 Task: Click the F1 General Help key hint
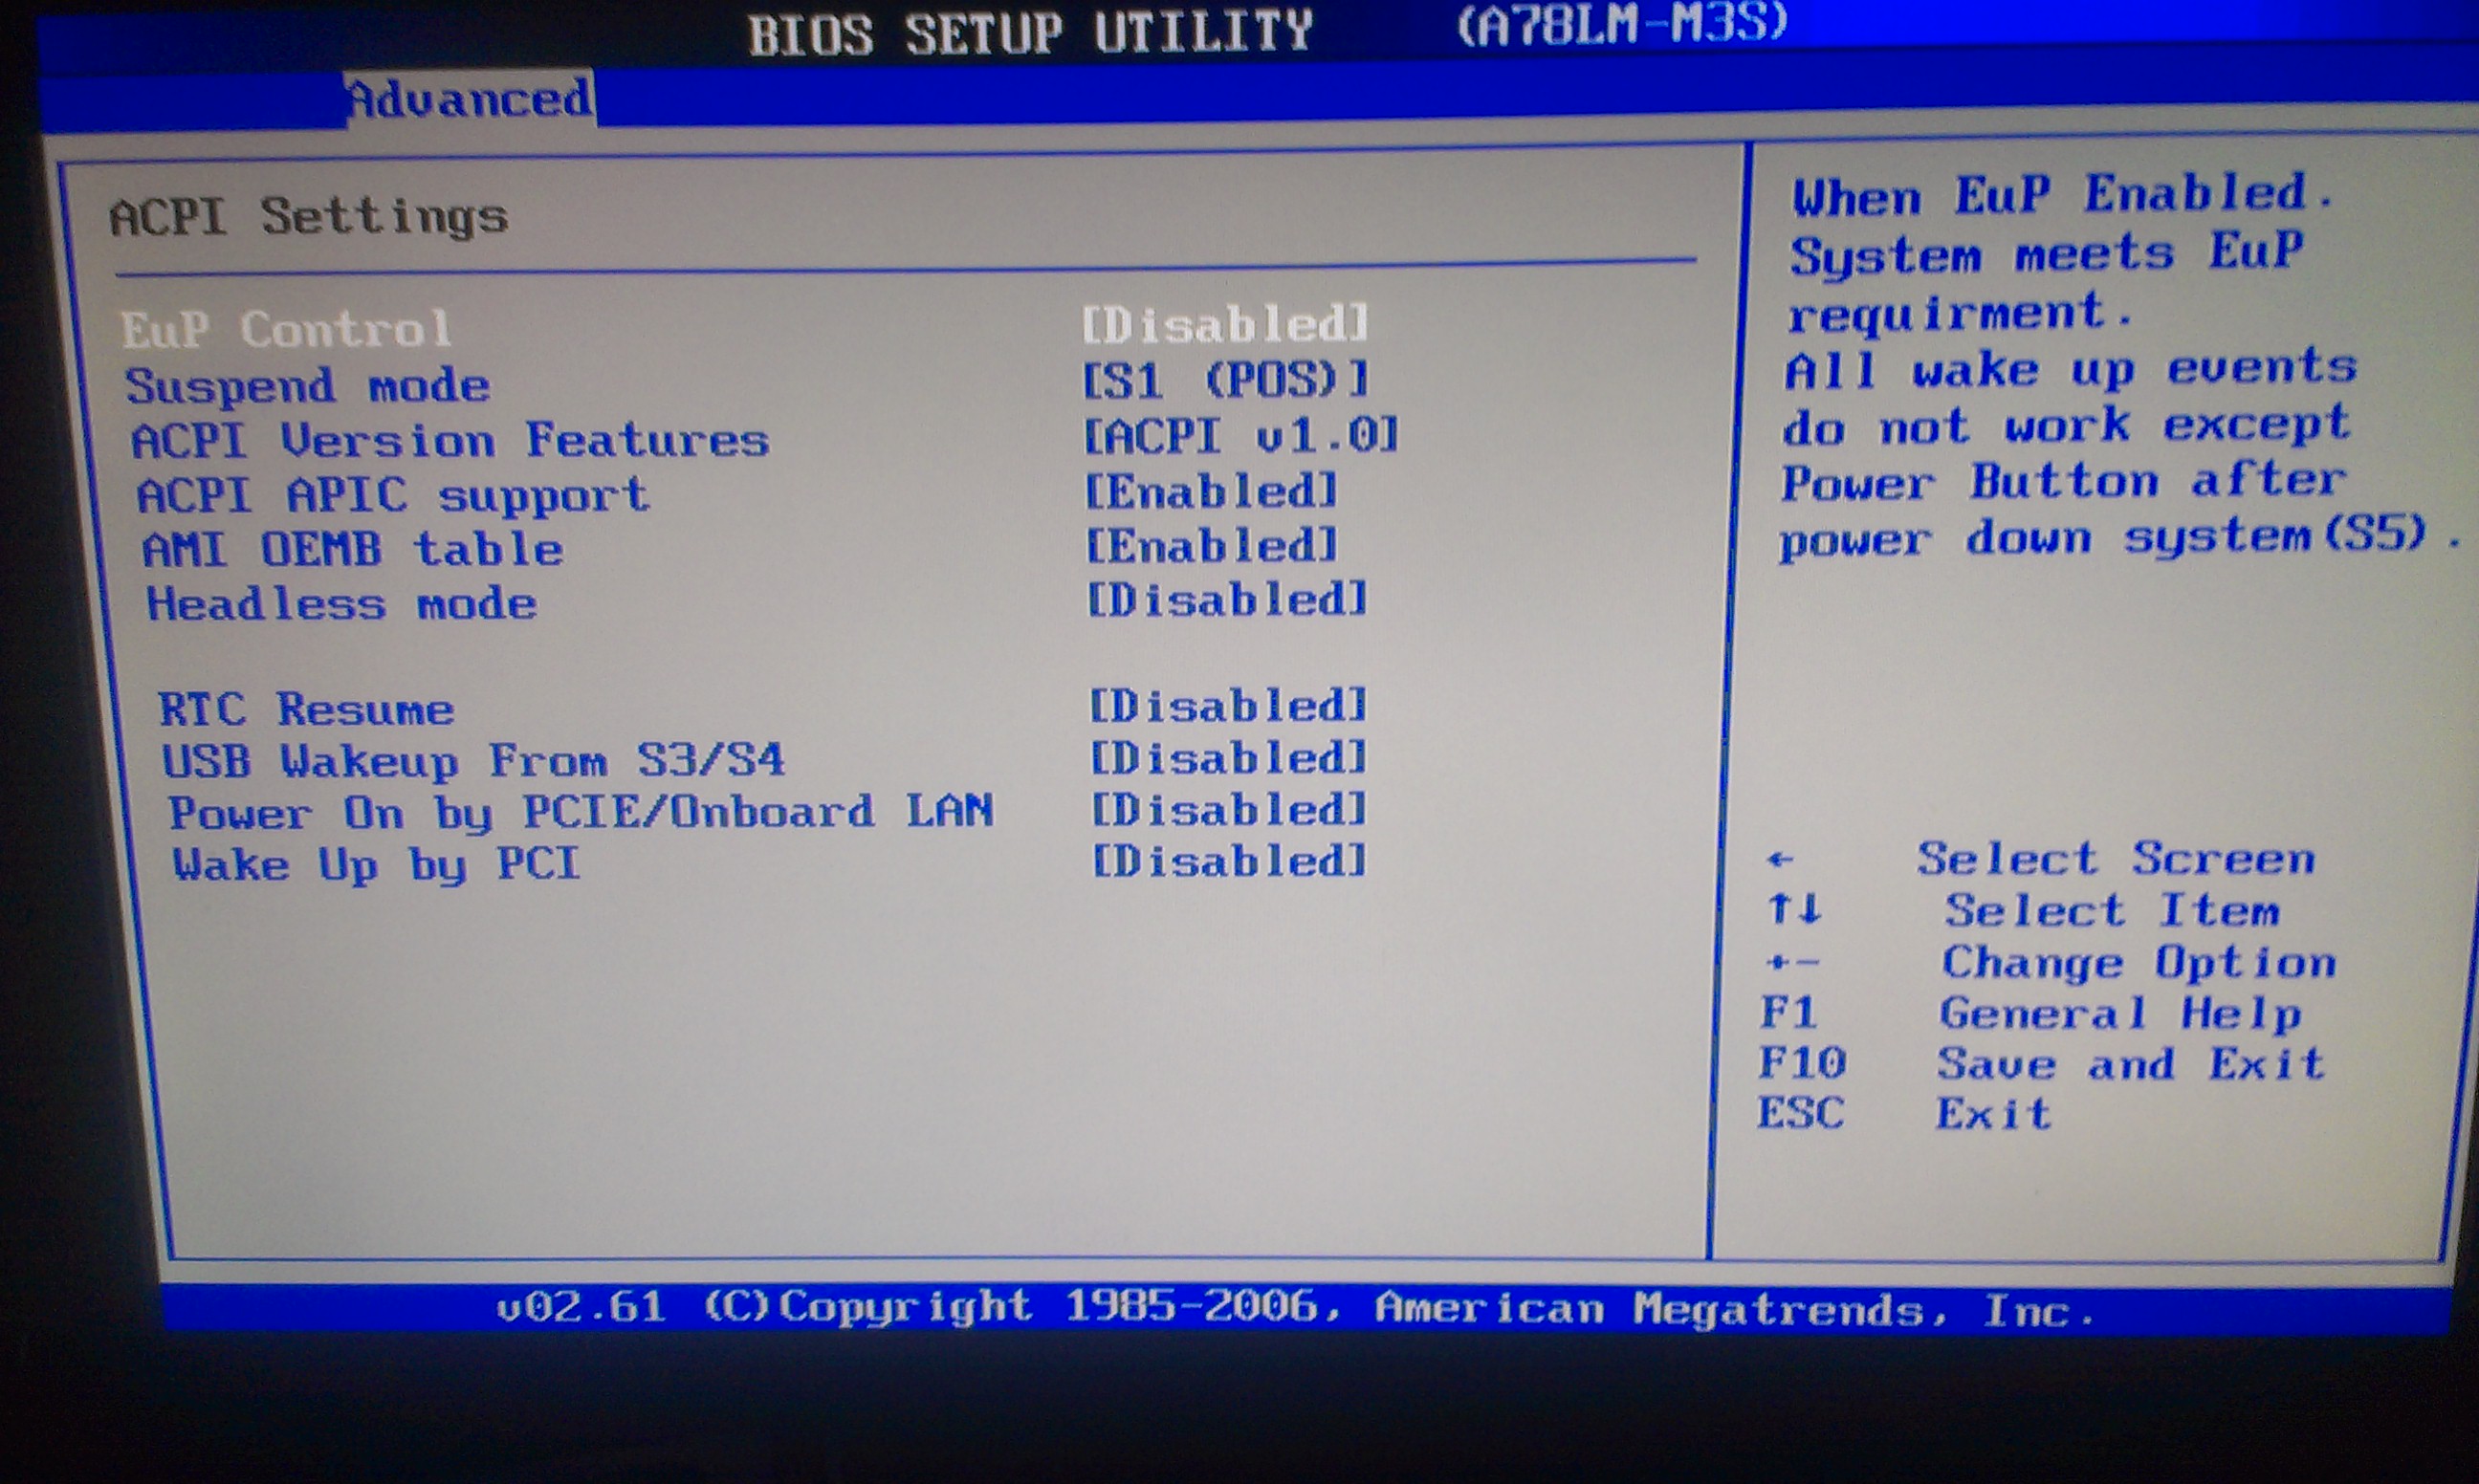coord(1788,1013)
